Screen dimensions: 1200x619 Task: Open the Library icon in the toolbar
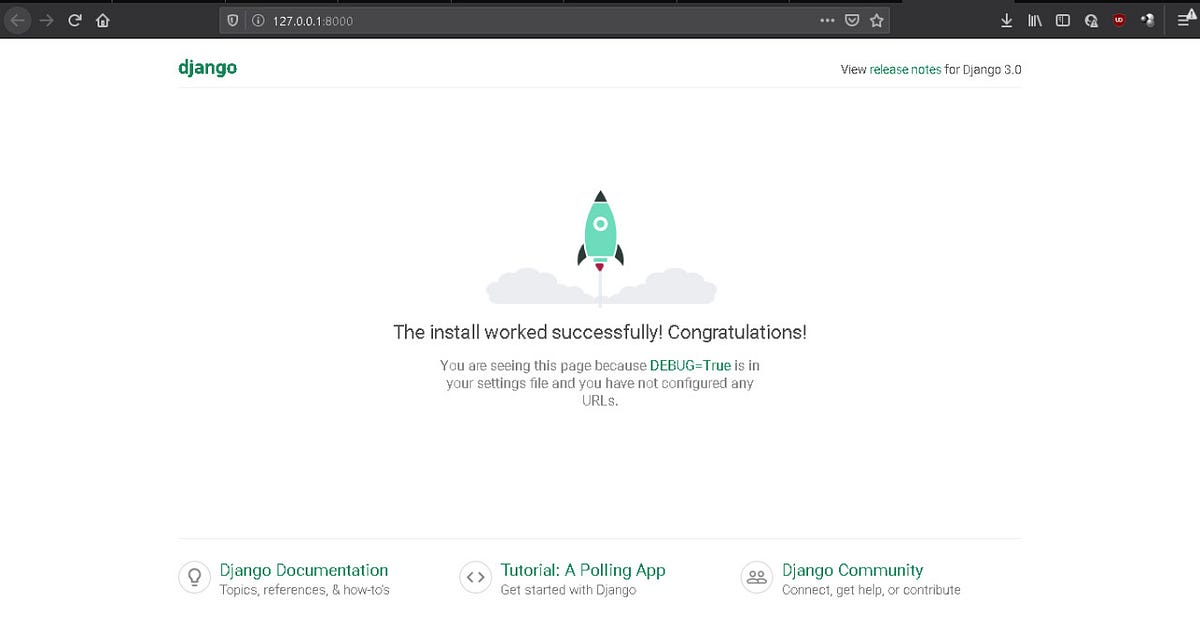click(1035, 20)
